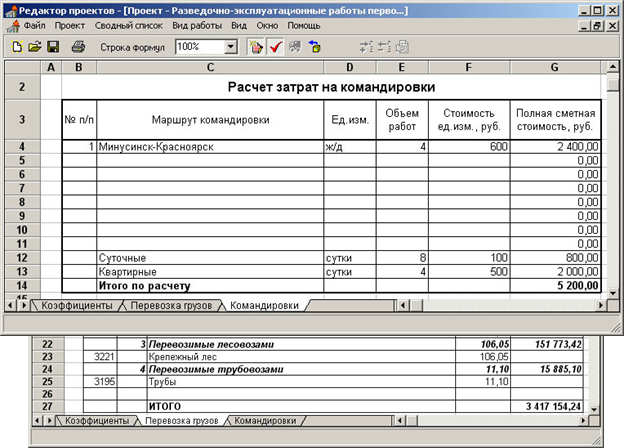Select Командировки tab in background window
The image size is (624, 448).
coord(265,421)
